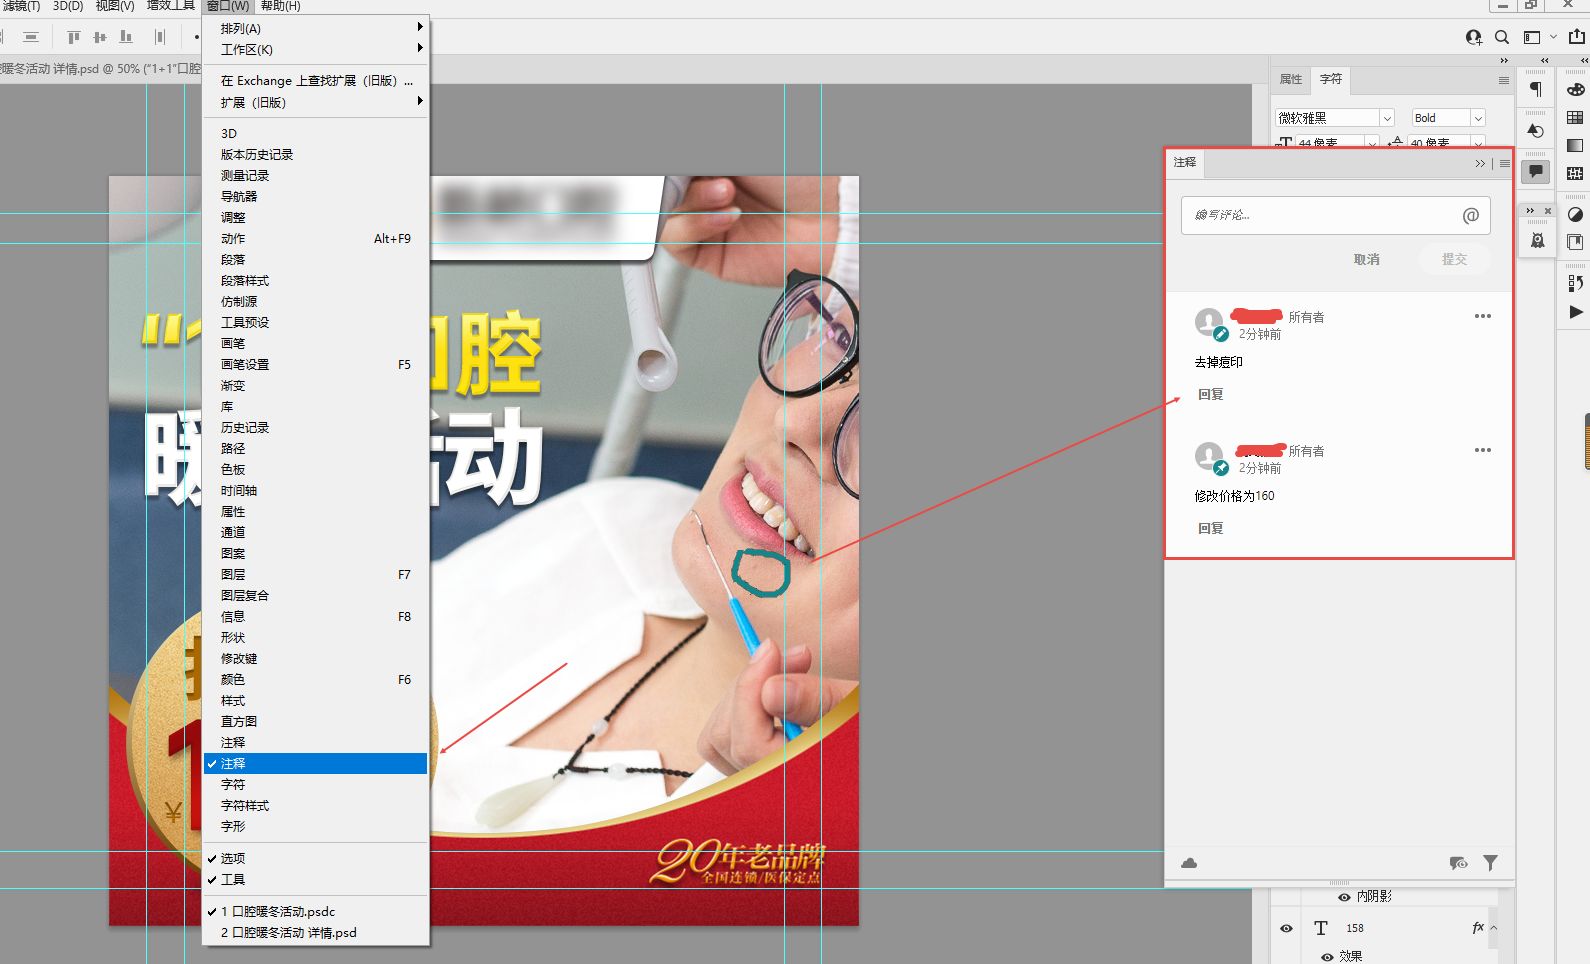Select 动作 Alt+F9 in Window menu

click(316, 238)
